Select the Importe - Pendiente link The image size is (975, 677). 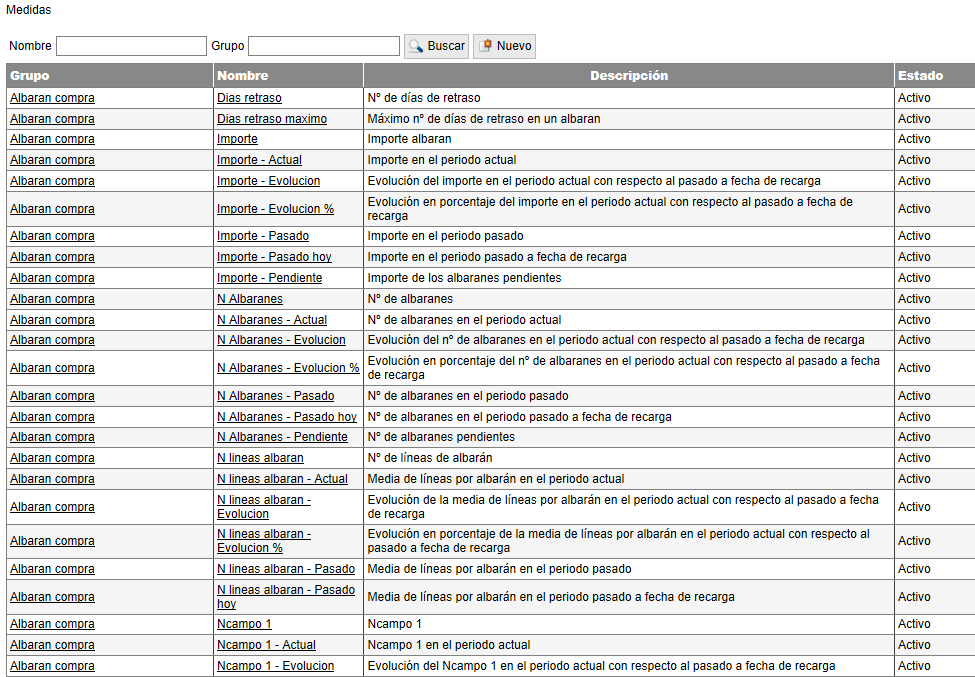[x=269, y=278]
